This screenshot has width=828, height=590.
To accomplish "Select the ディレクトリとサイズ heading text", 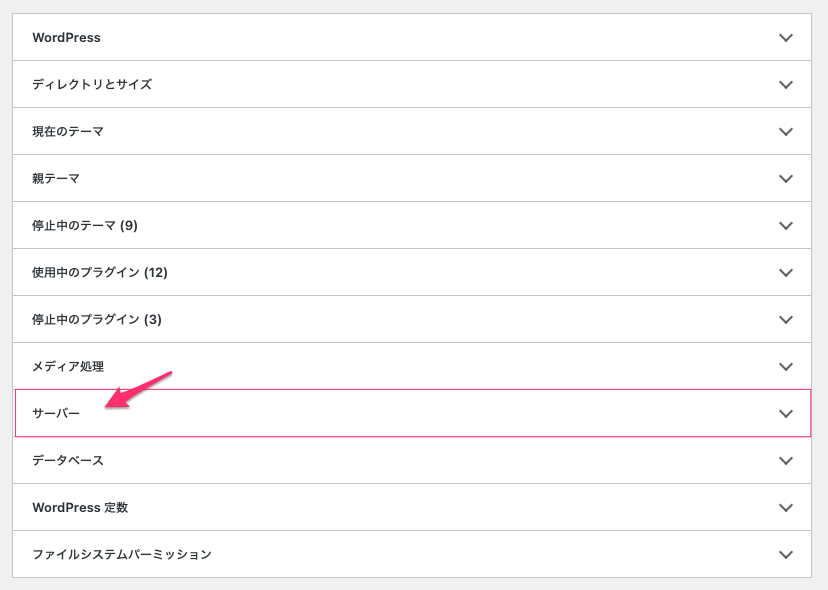I will pos(92,85).
